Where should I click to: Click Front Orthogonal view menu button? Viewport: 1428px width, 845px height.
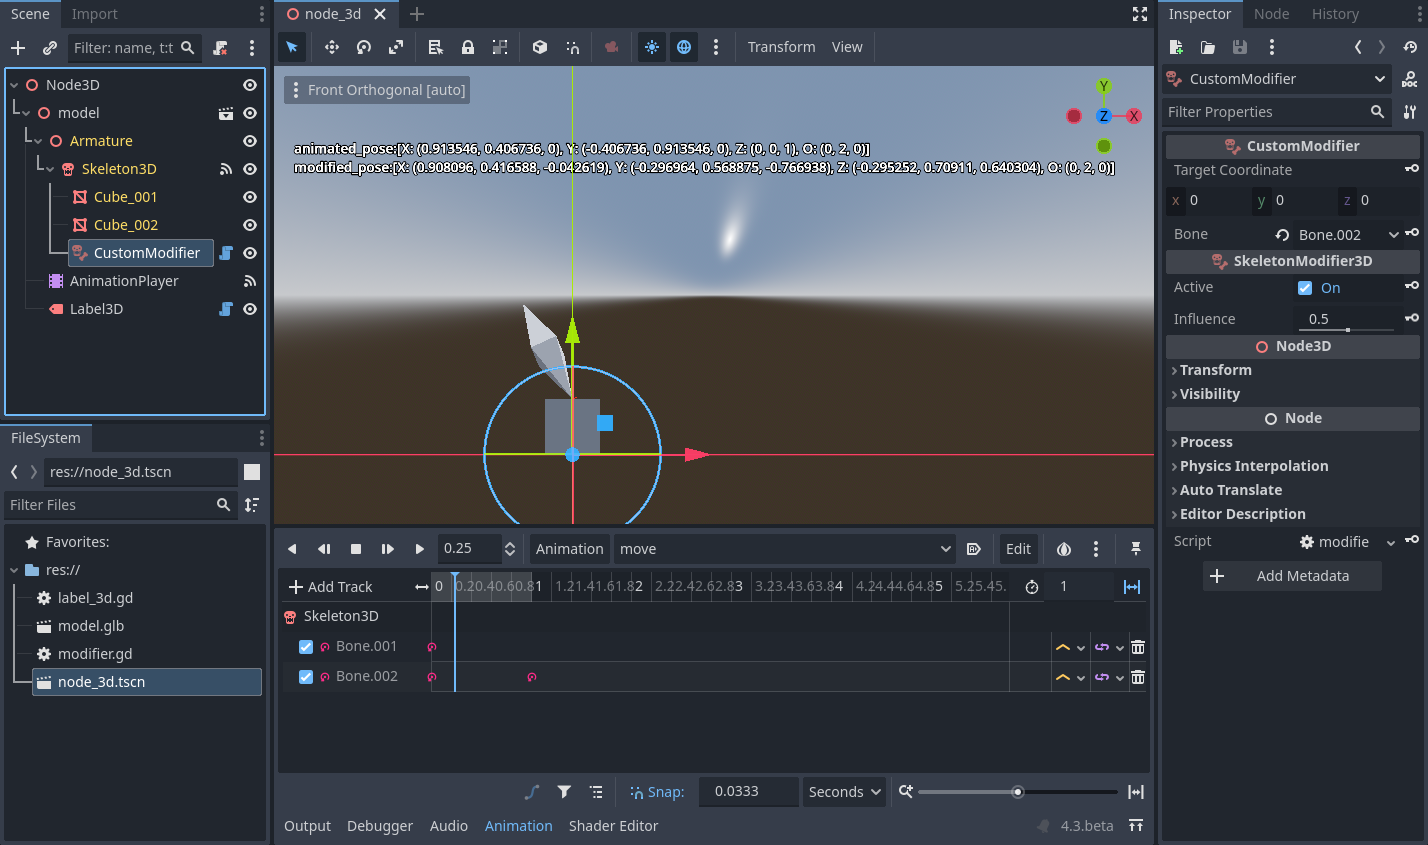pyautogui.click(x=377, y=90)
